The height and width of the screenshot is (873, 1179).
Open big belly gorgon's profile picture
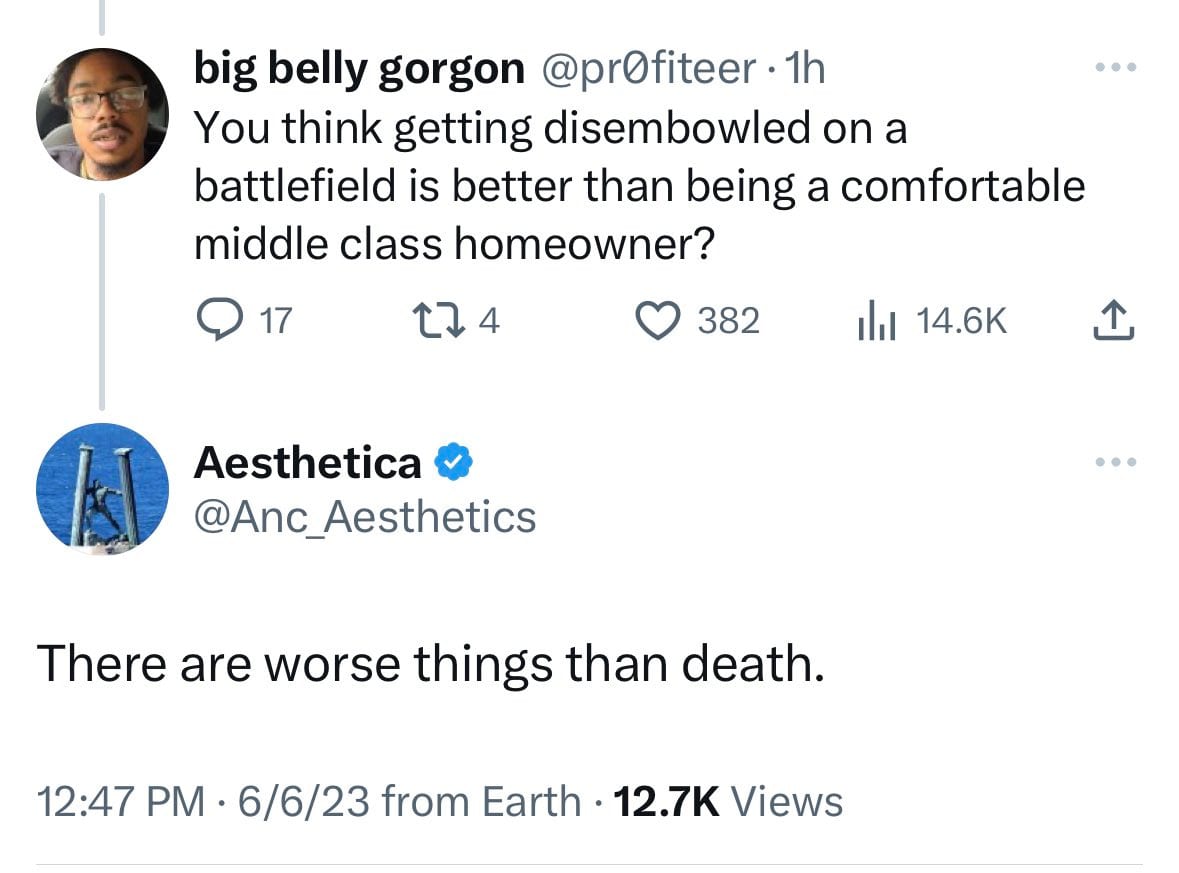coord(102,114)
